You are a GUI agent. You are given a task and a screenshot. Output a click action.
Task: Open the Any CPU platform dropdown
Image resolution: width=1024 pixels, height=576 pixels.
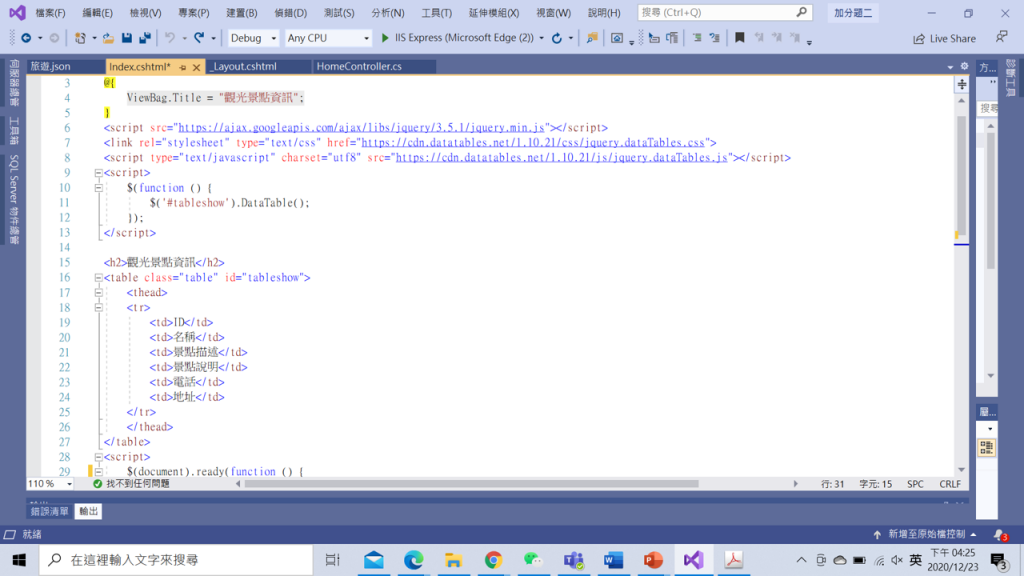[x=328, y=39]
